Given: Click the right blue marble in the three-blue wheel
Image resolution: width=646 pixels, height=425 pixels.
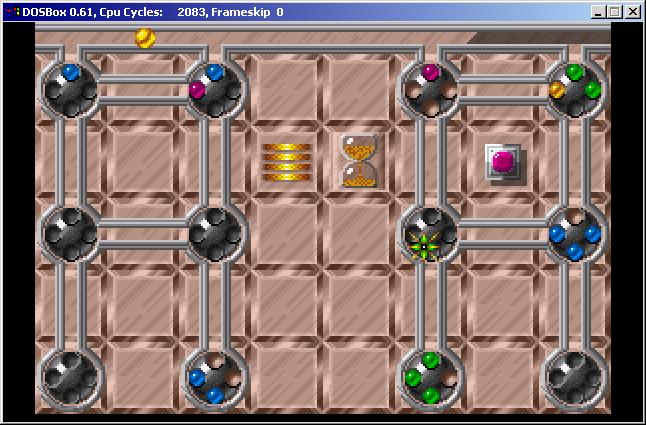Looking at the screenshot, I should point(592,234).
